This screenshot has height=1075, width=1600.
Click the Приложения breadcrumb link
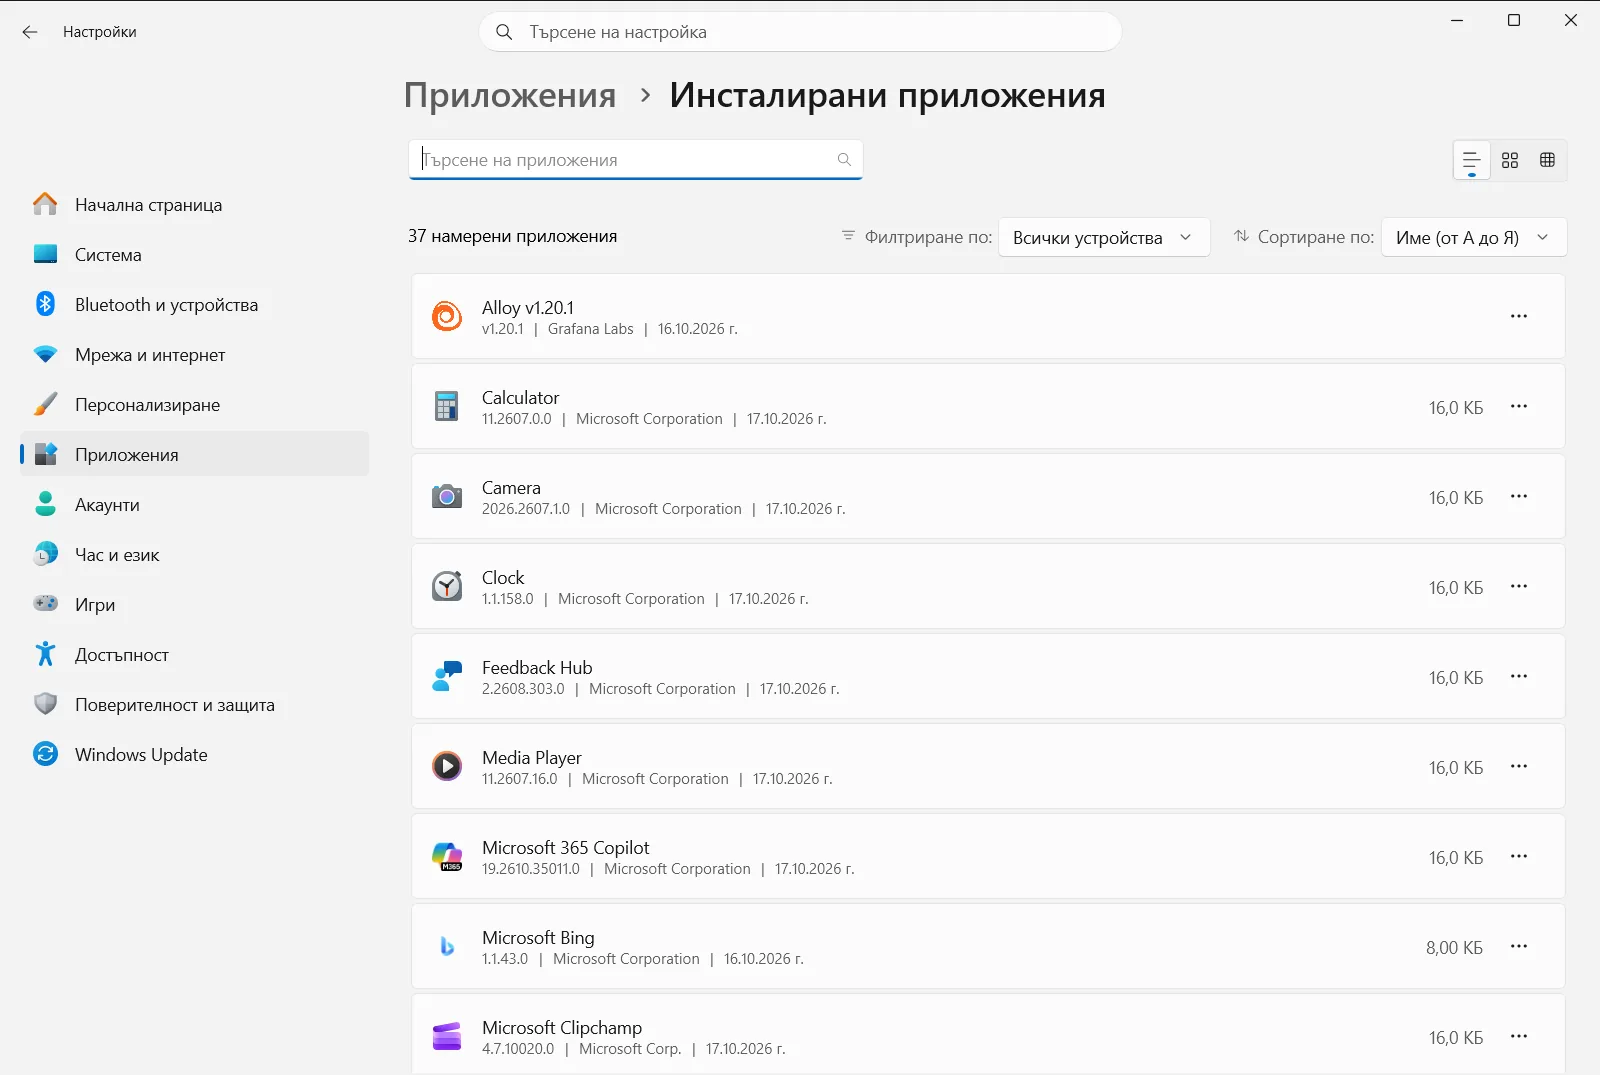[510, 95]
